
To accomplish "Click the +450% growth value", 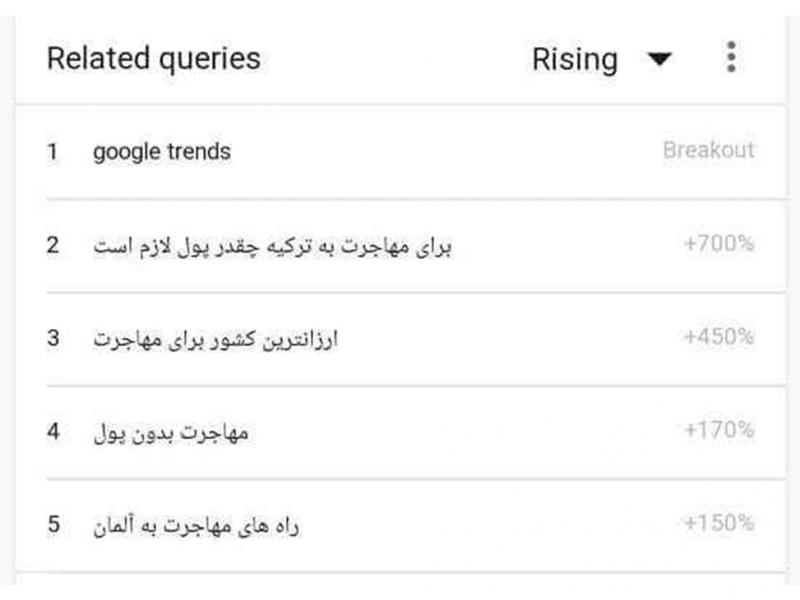I will coord(719,337).
